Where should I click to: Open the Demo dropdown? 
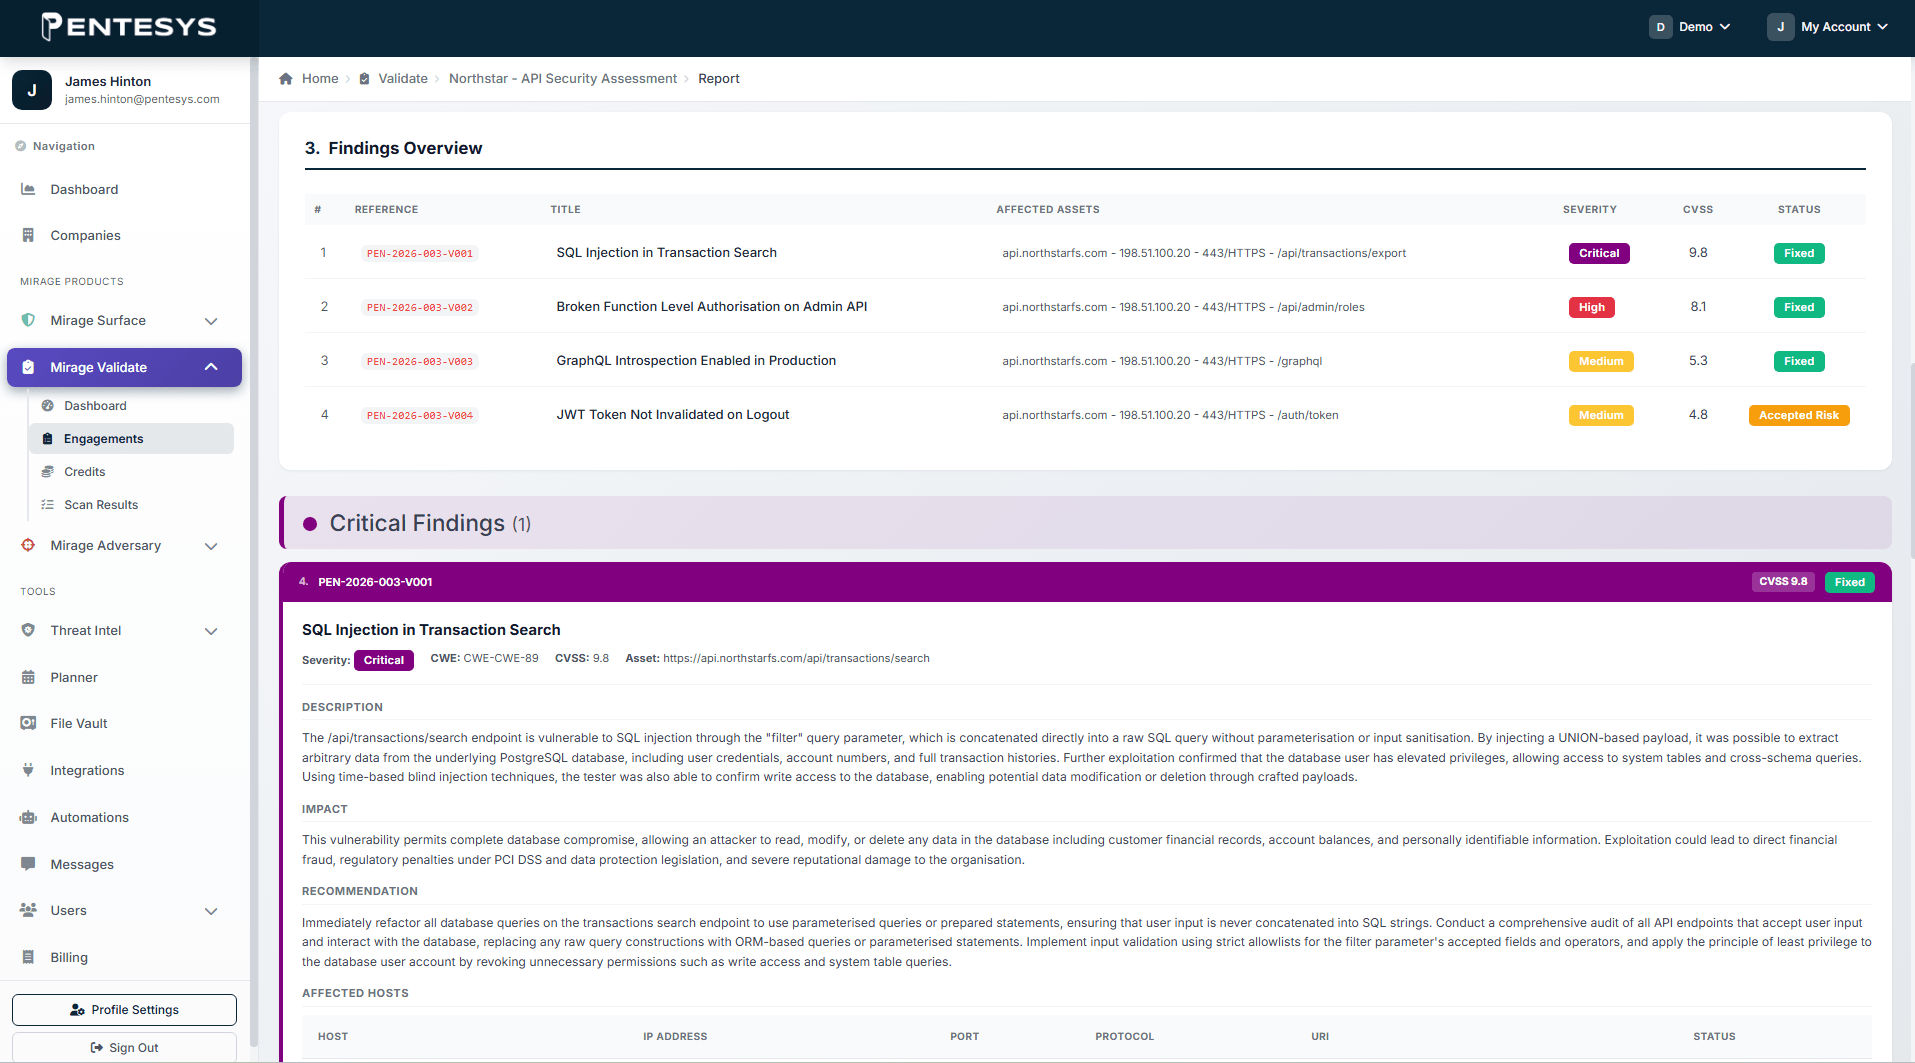(1689, 27)
